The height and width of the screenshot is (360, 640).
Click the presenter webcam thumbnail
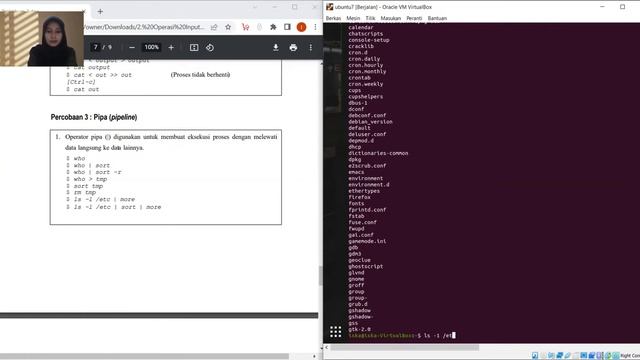pos(42,39)
